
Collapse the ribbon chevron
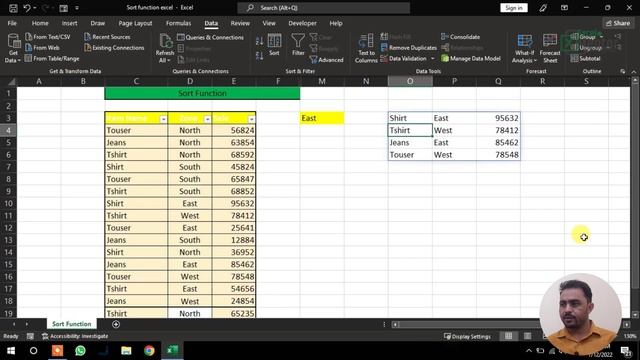(x=634, y=71)
